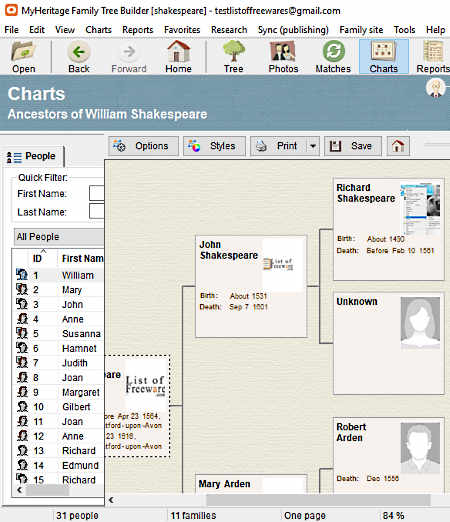Click people list scrollbar left arrow
Image resolution: width=450 pixels, height=522 pixels.
coord(19,490)
